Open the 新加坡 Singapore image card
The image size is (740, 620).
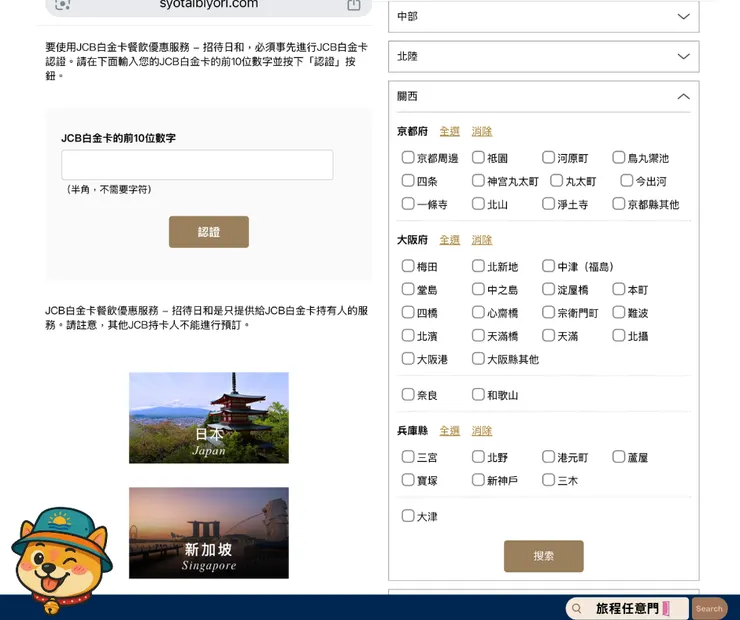(209, 533)
